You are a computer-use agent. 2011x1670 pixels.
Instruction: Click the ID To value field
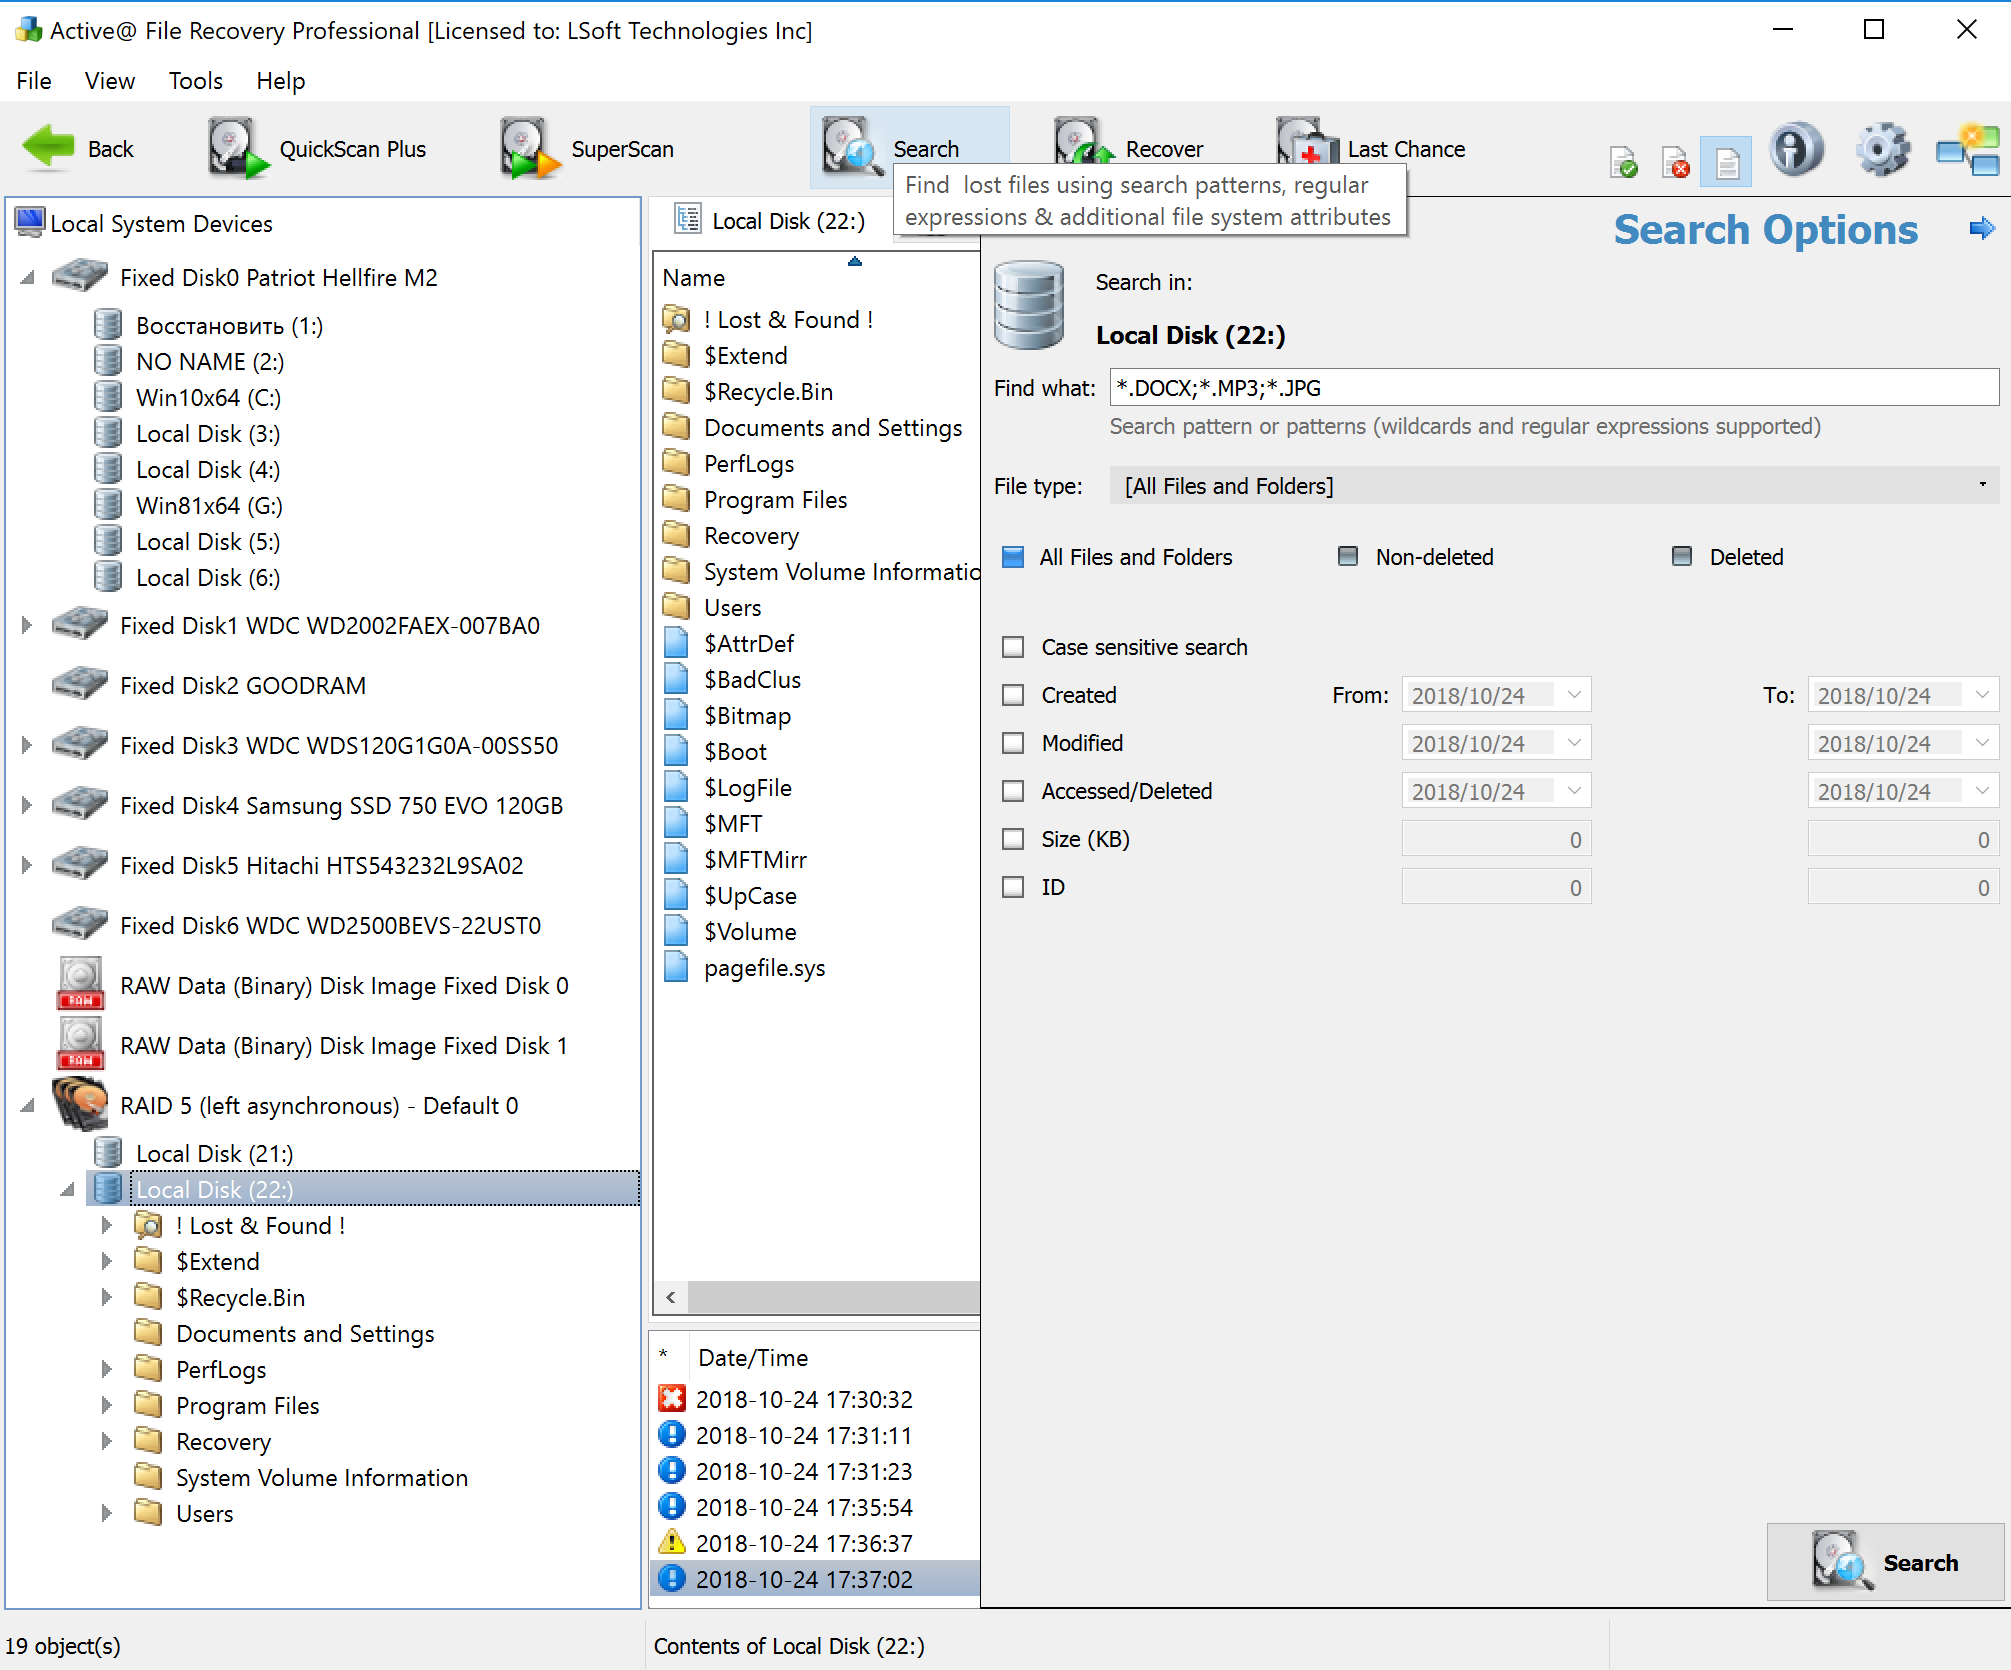pyautogui.click(x=1902, y=888)
